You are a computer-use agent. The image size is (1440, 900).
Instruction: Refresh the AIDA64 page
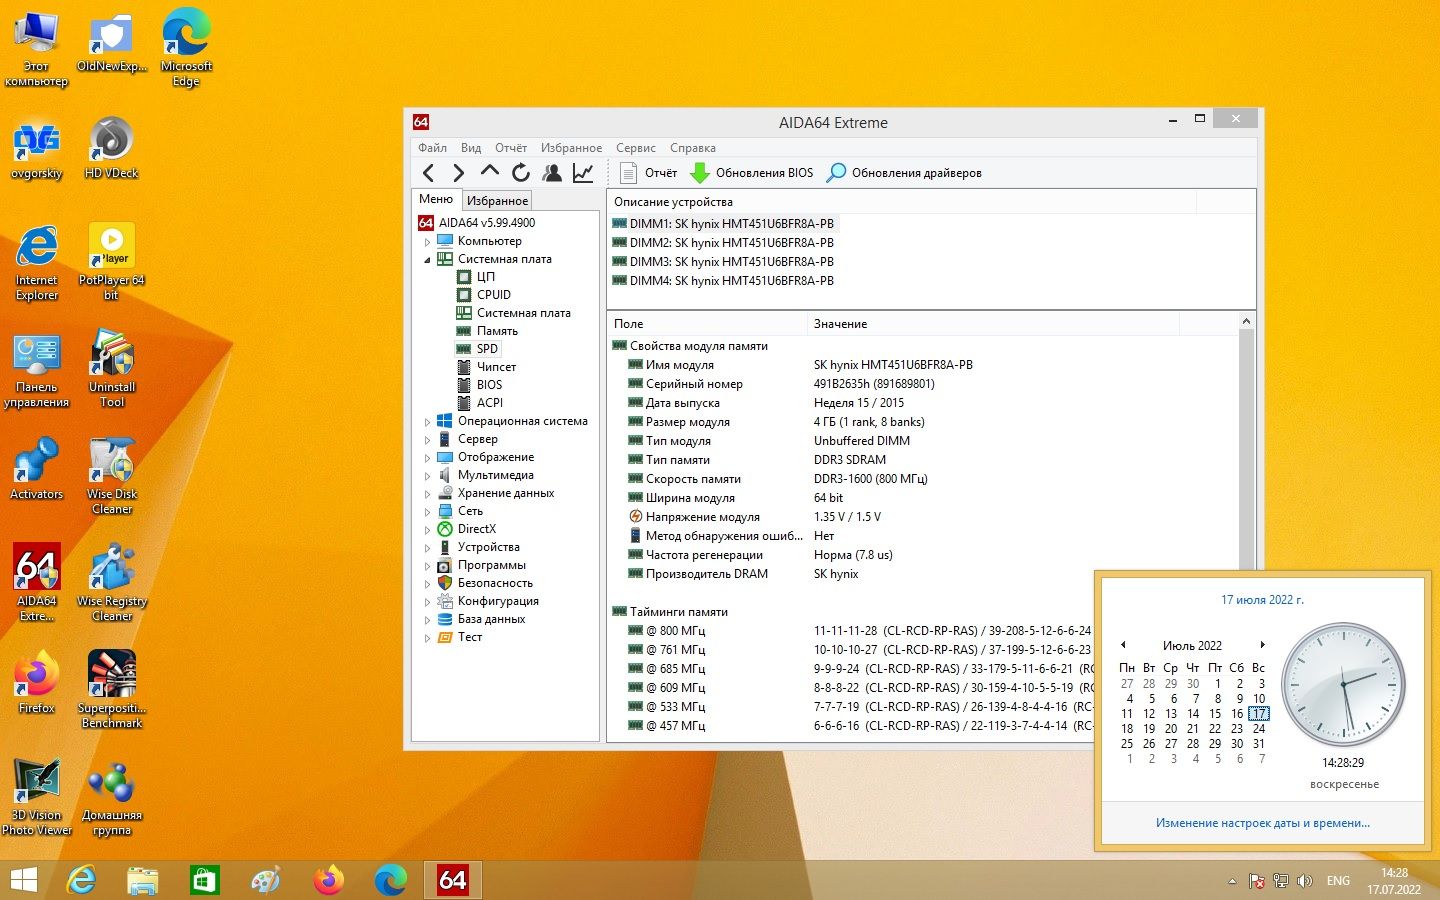tap(520, 173)
